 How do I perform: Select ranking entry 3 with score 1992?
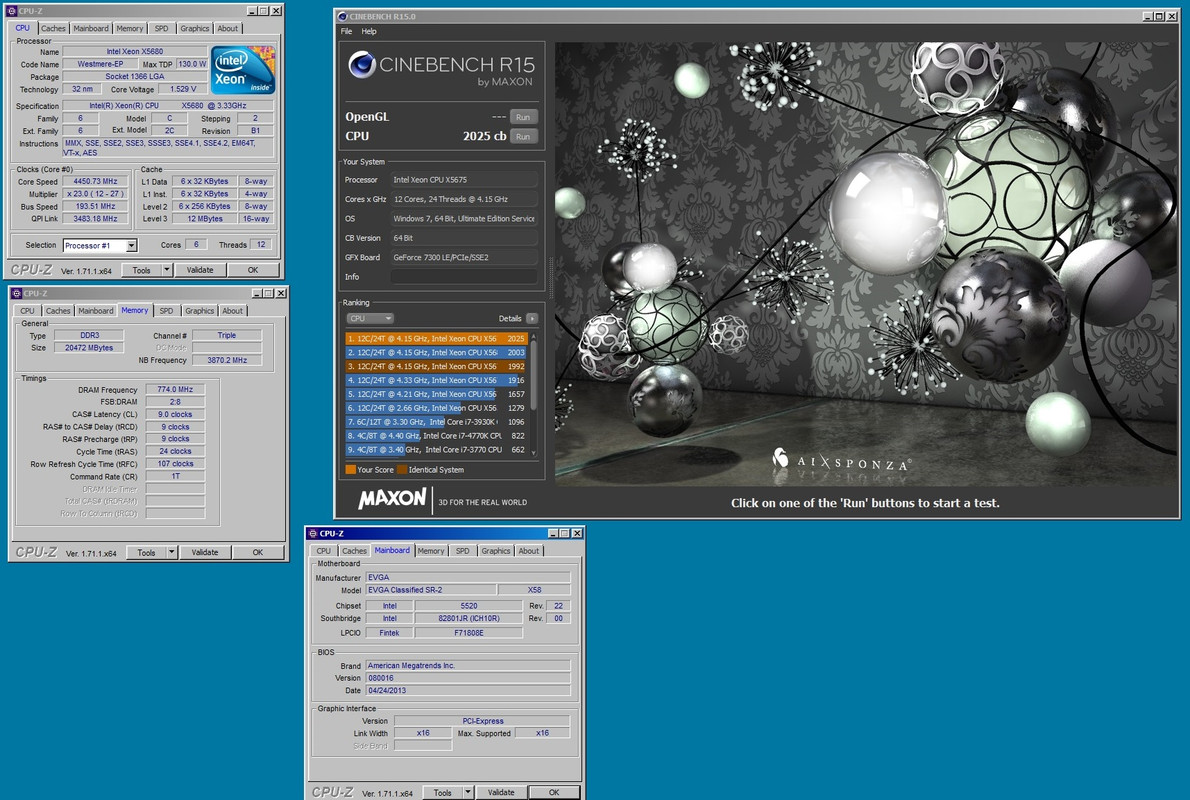[436, 366]
